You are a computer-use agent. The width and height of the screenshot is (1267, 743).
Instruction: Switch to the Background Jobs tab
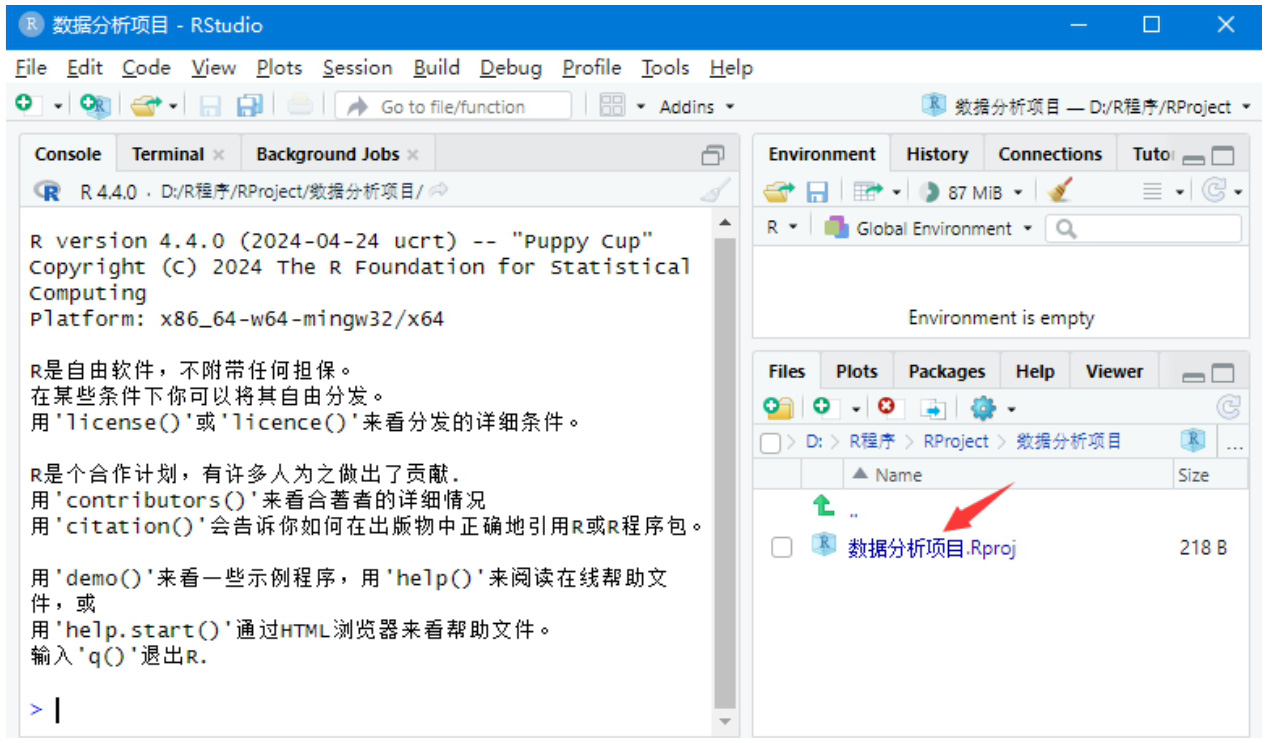pyautogui.click(x=327, y=154)
